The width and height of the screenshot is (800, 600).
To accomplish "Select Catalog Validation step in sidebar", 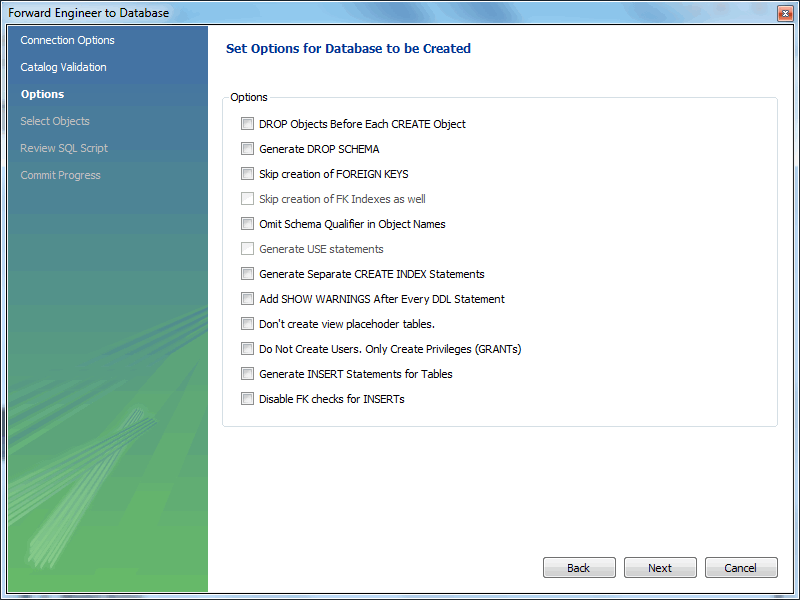I will click(63, 67).
